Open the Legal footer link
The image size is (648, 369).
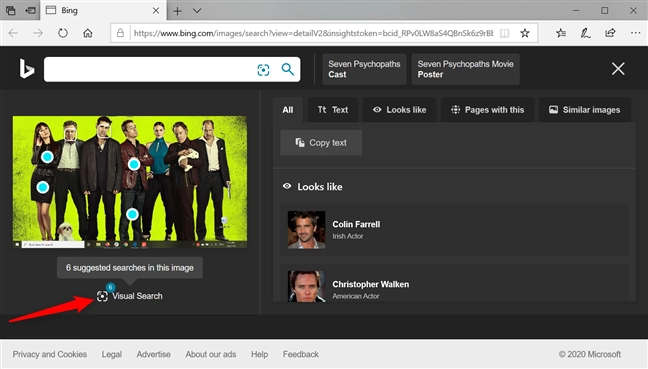pyautogui.click(x=112, y=354)
